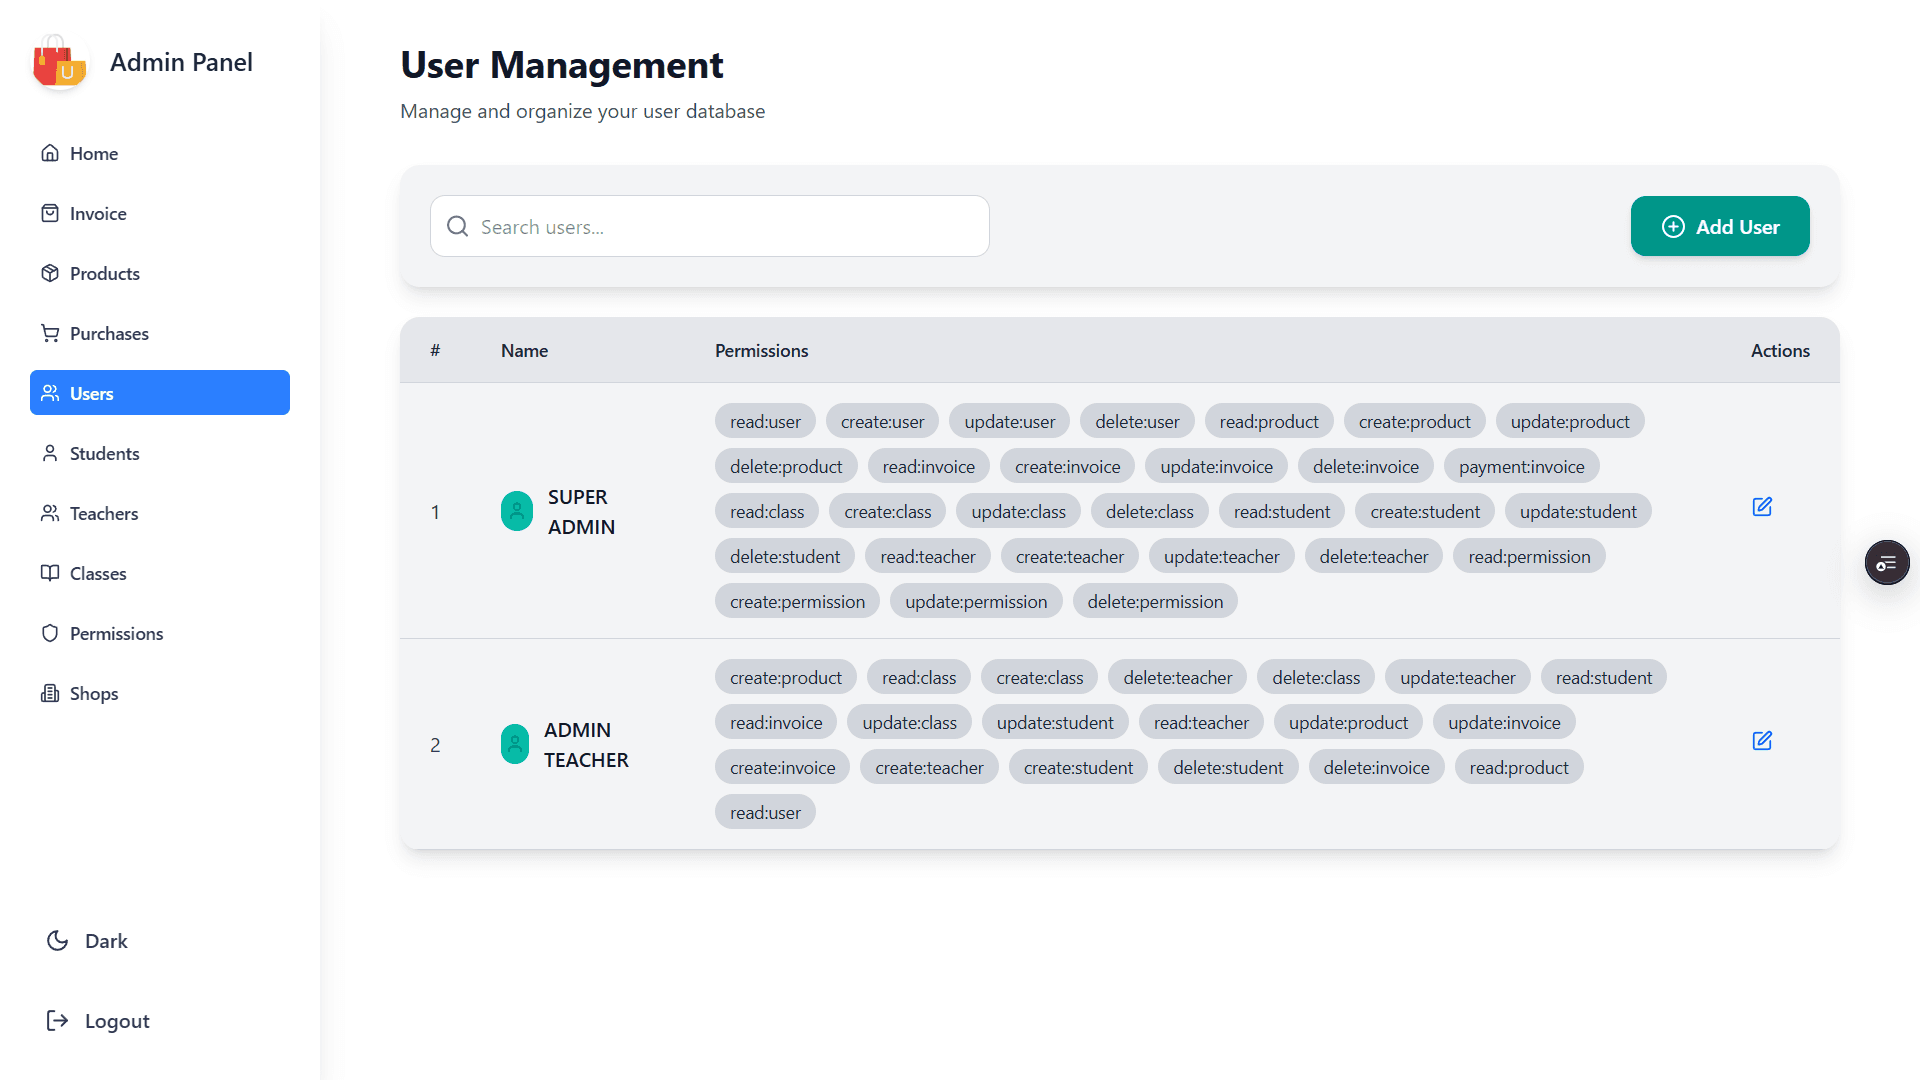The width and height of the screenshot is (1920, 1080).
Task: Open the floating dark round widget button
Action: pos(1887,563)
